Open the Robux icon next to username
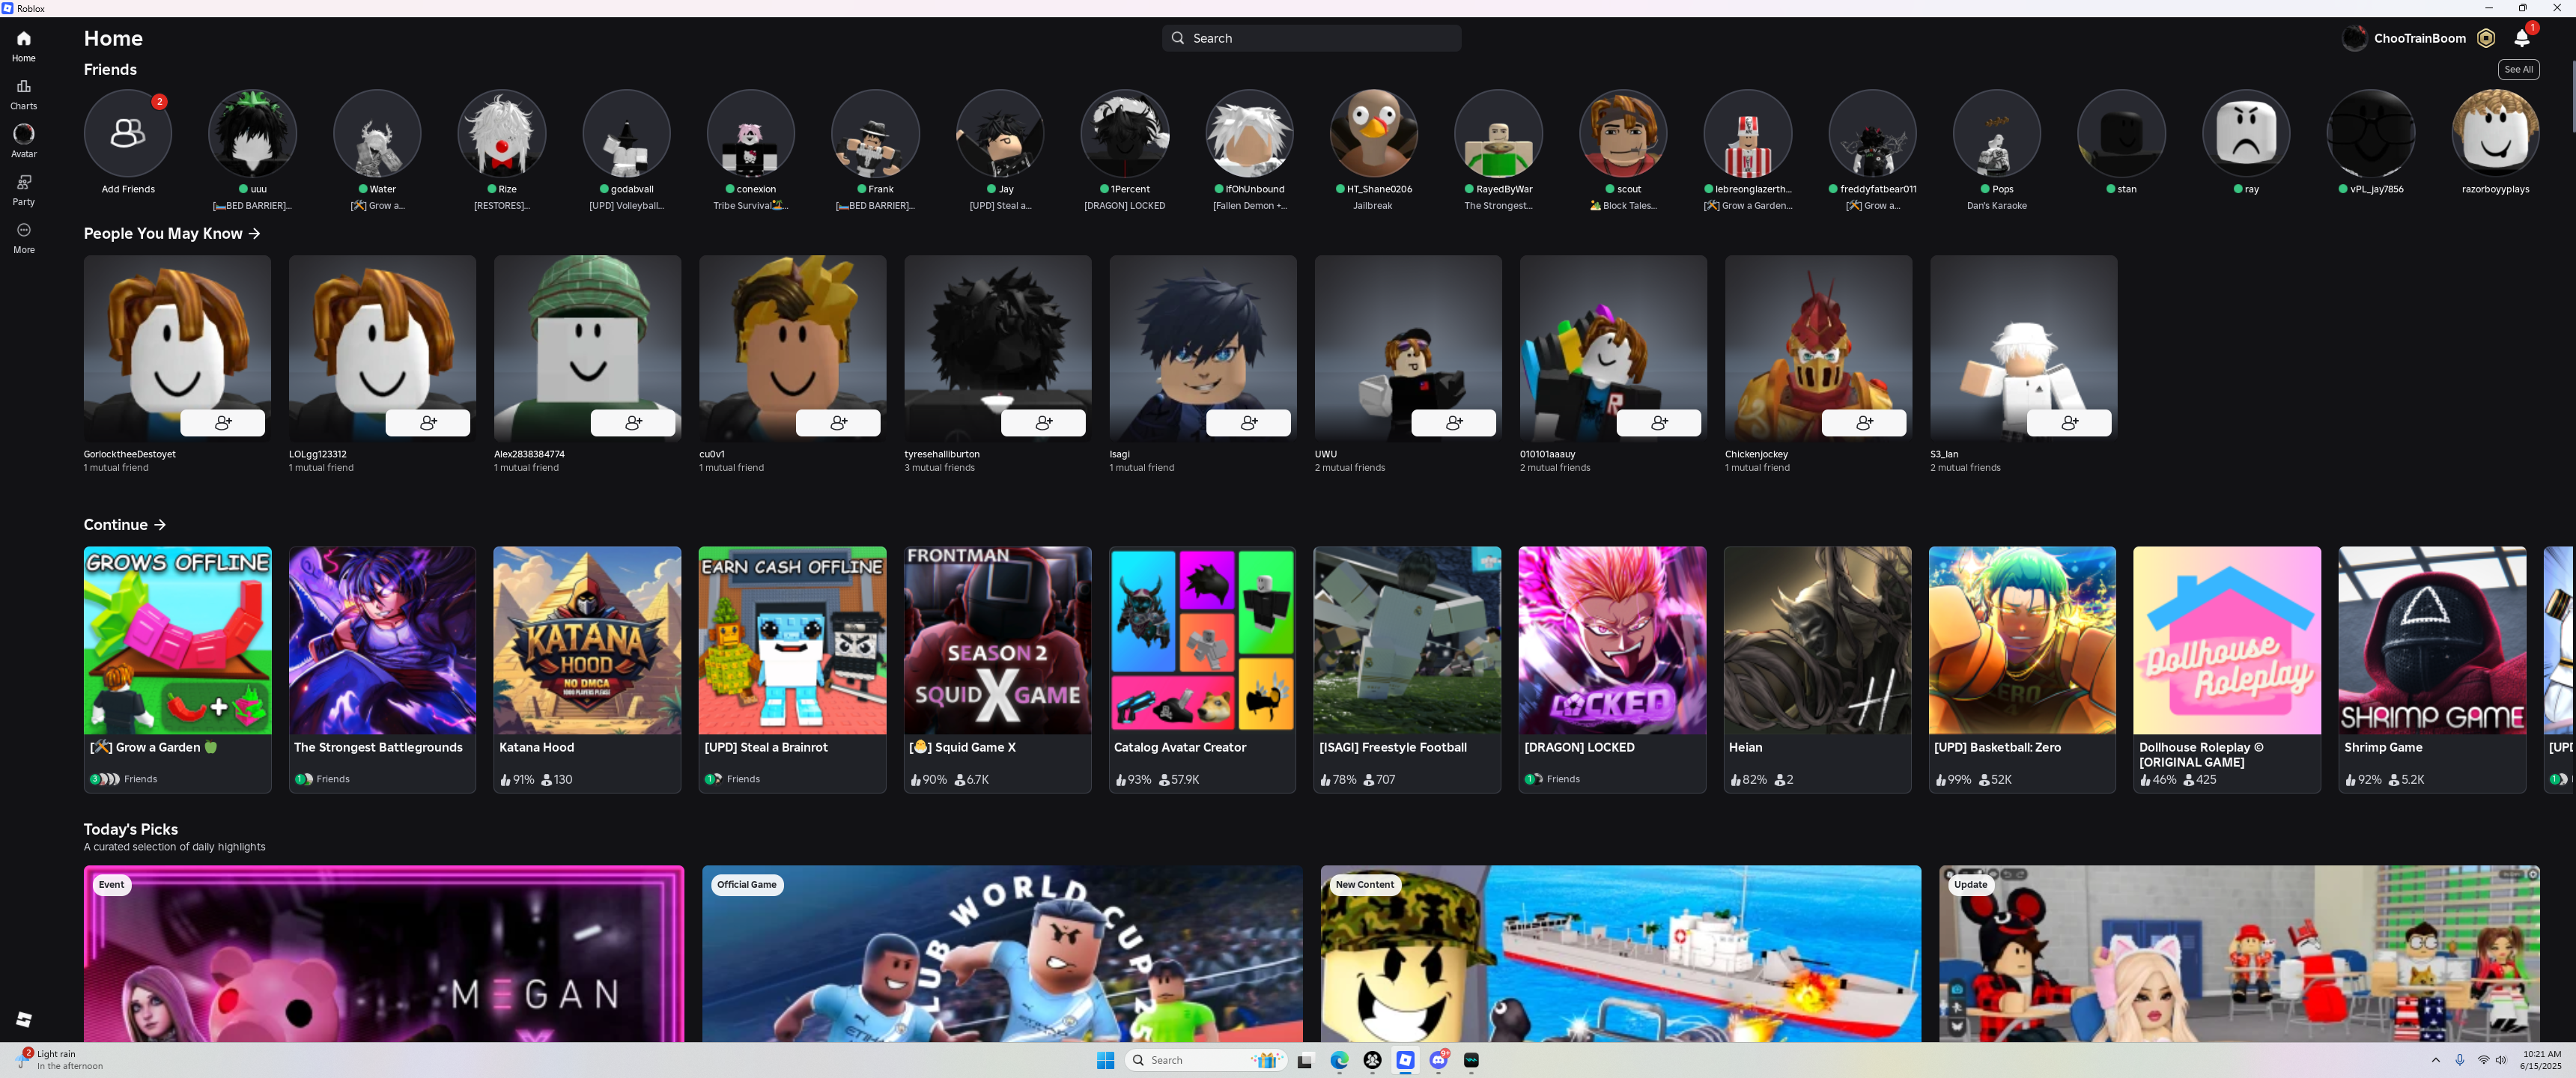The height and width of the screenshot is (1078, 2576). click(x=2486, y=38)
